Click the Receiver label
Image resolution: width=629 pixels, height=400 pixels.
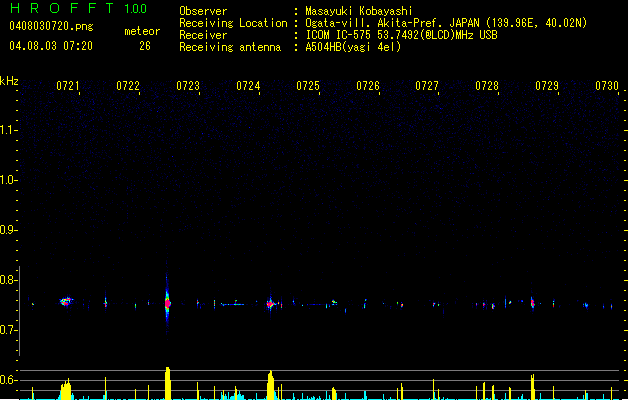[x=203, y=35]
